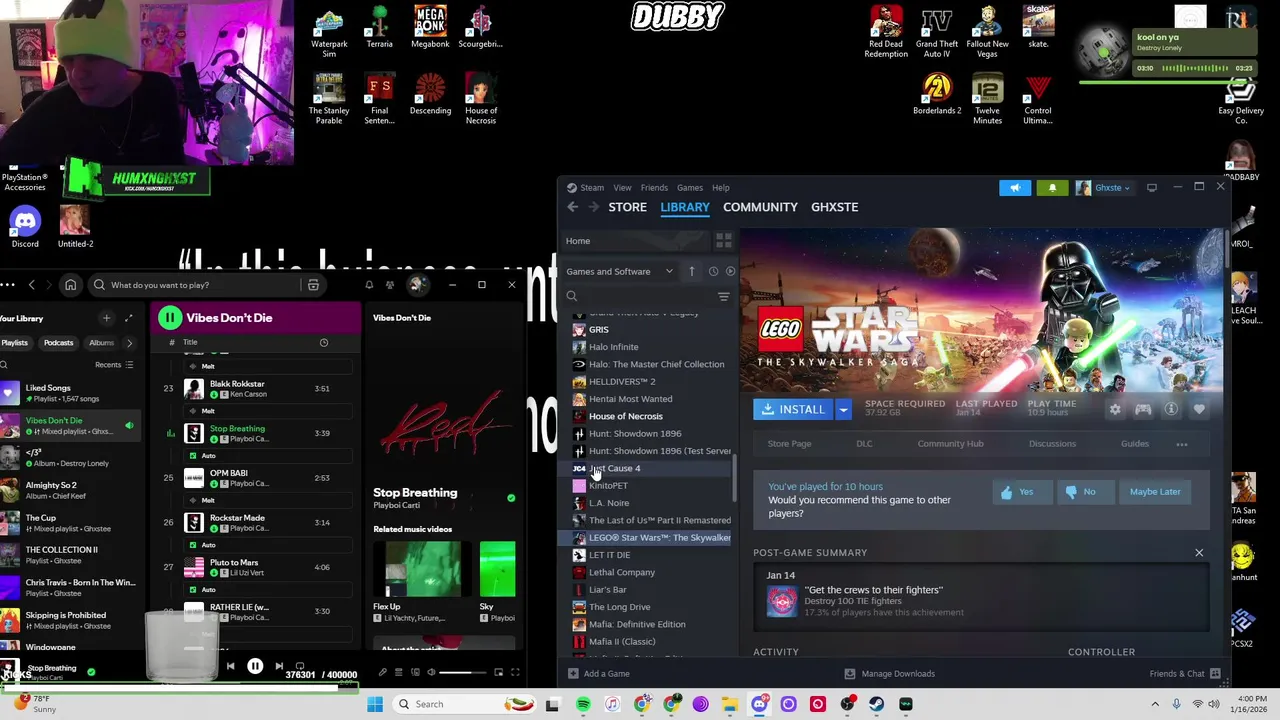Screen dimensions: 1280x720
Task: Adjust Spotify volume slider
Action: click(x=463, y=672)
